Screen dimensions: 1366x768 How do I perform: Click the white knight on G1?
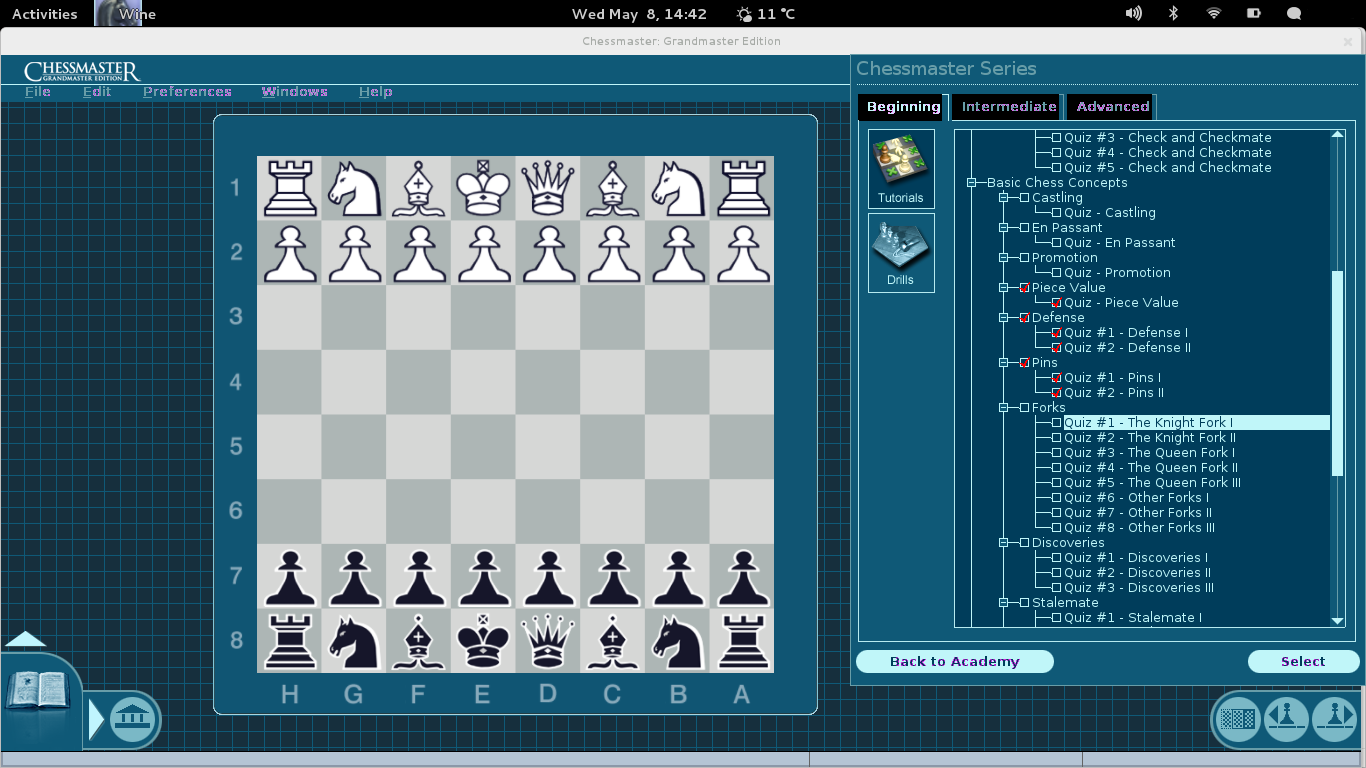[354, 188]
